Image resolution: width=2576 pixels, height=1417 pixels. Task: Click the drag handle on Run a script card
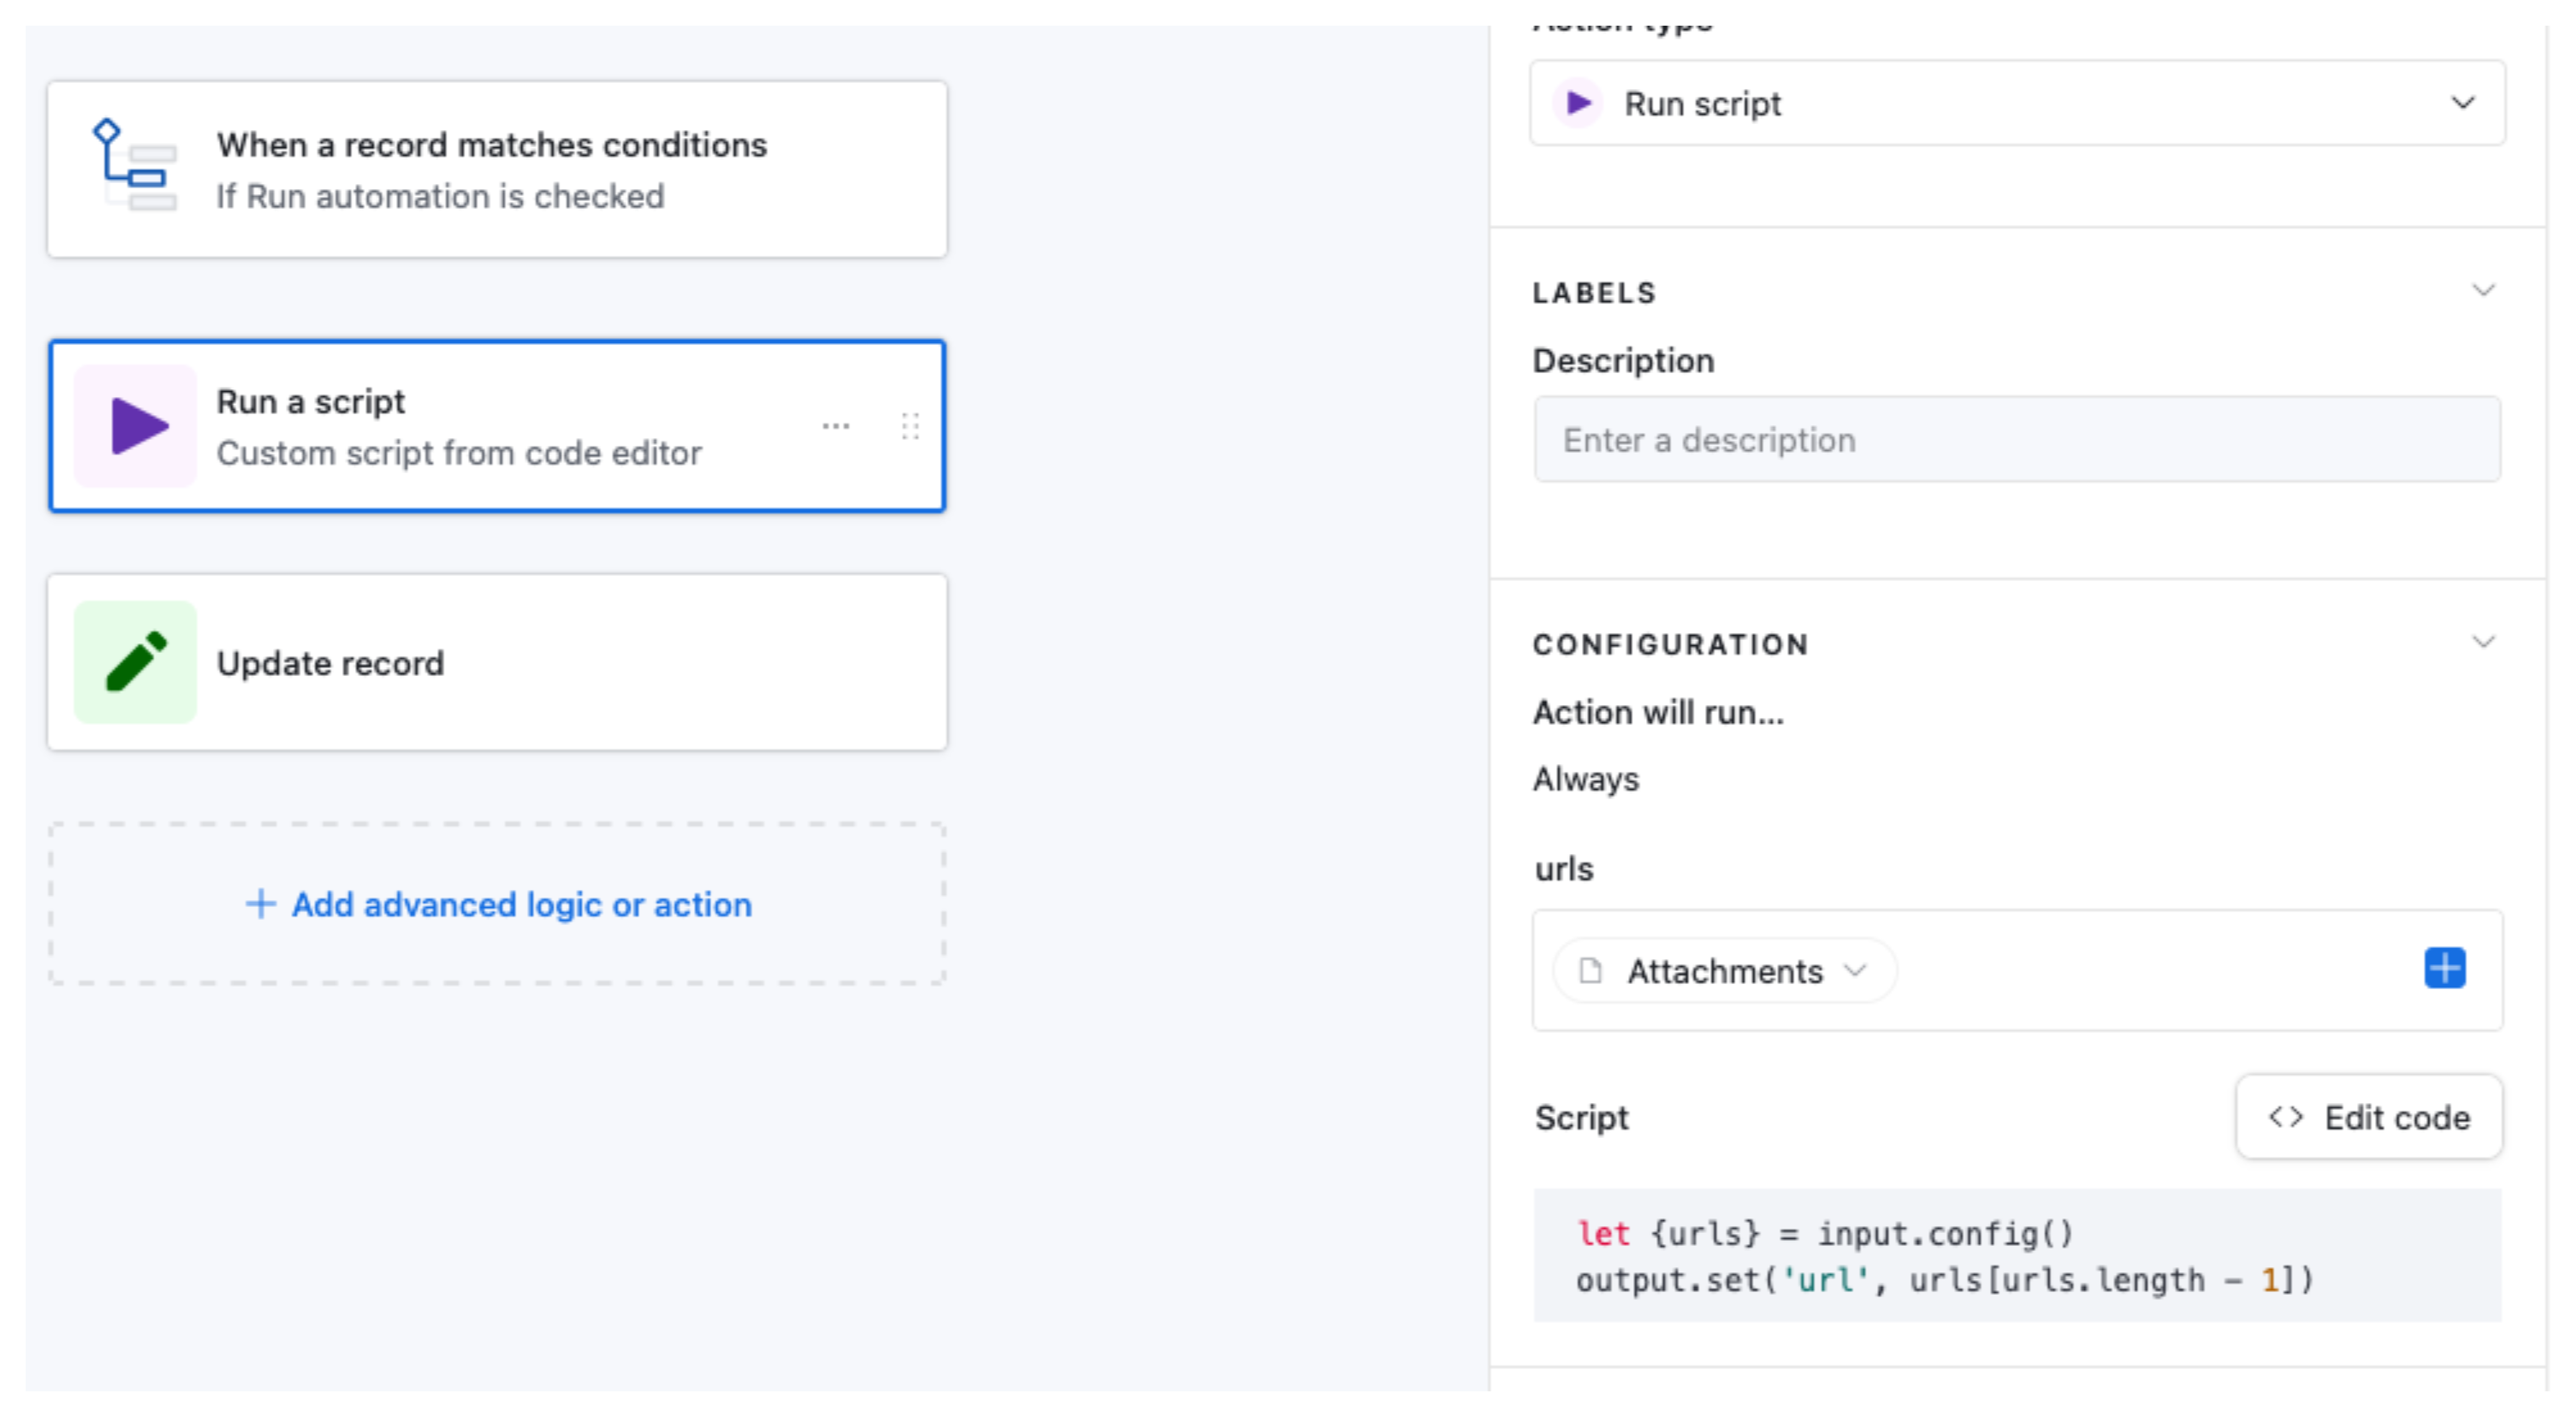(x=911, y=425)
